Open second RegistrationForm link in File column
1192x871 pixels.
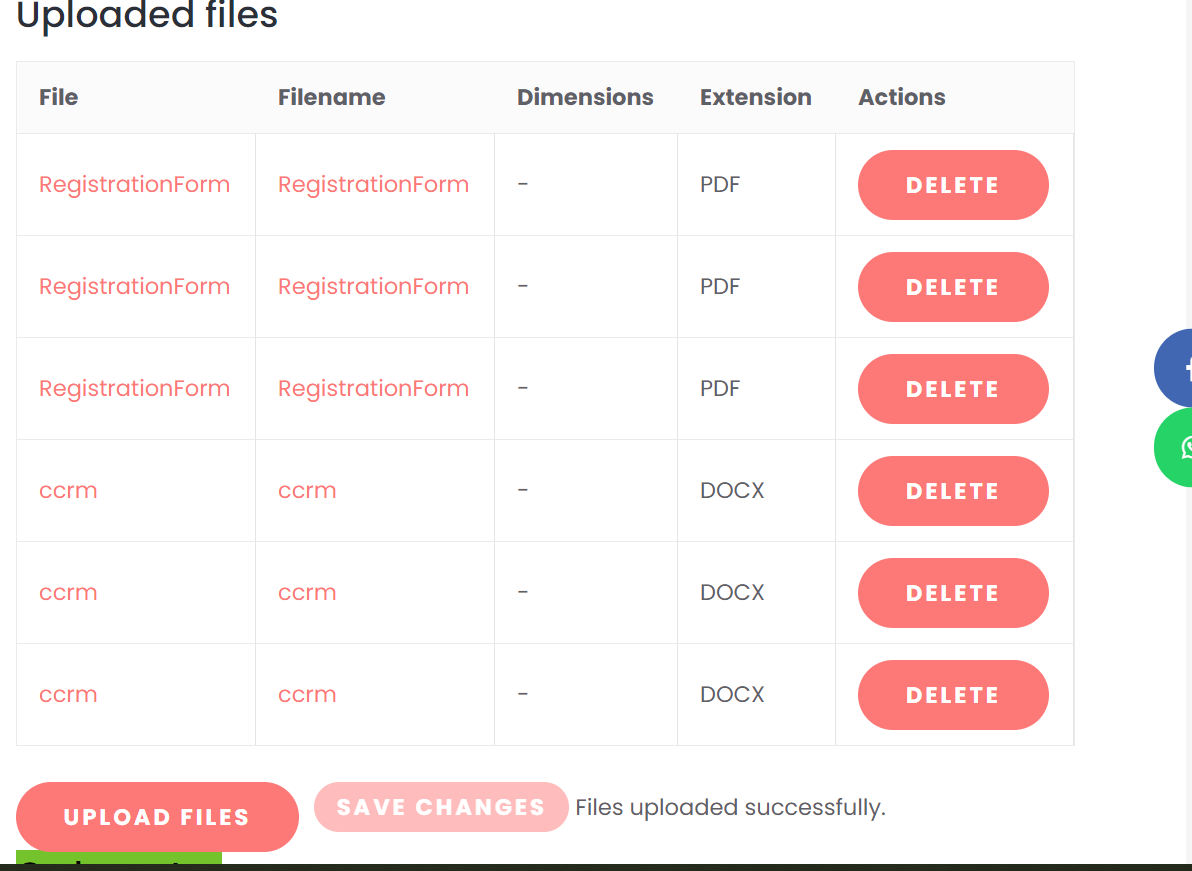[135, 286]
